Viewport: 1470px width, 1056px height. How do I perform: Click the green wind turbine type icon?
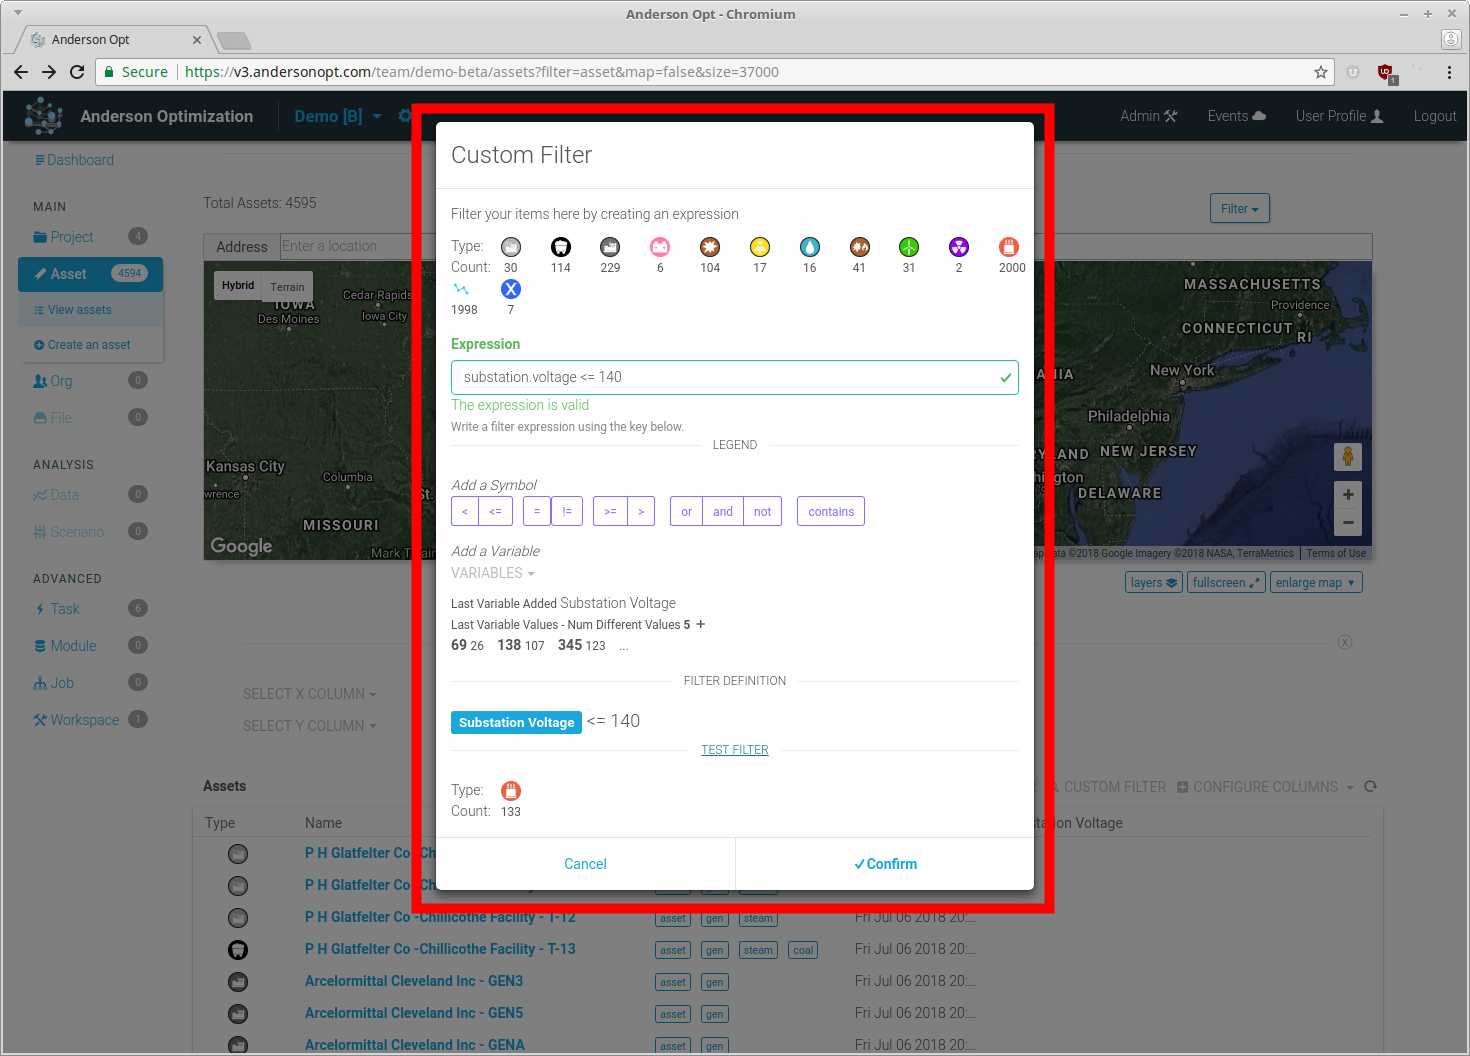(x=908, y=247)
